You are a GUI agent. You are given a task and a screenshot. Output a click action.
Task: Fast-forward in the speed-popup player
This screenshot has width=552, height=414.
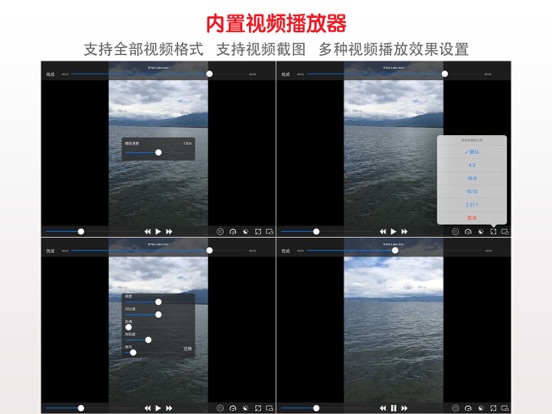(x=169, y=232)
